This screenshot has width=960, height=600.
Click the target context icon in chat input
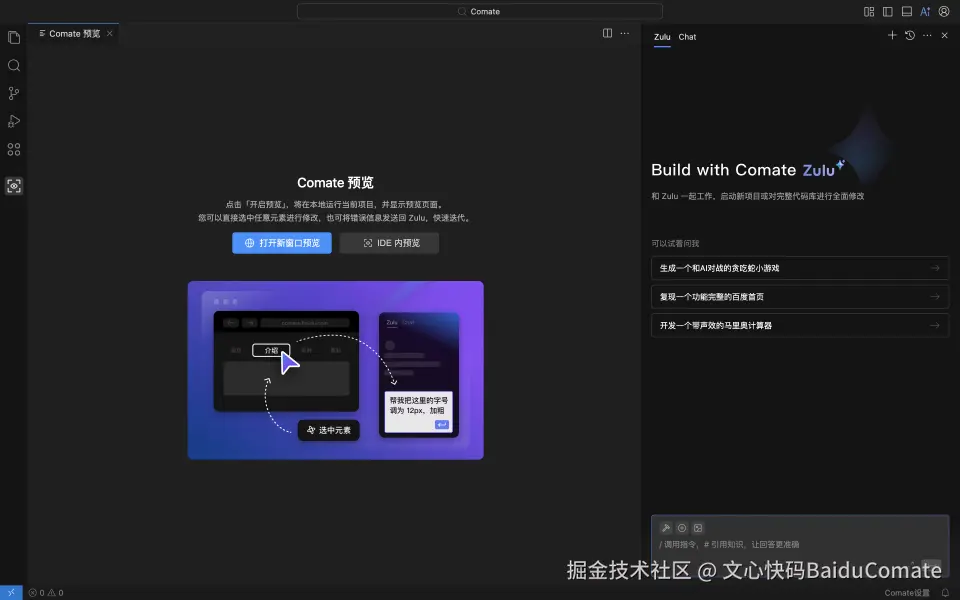[x=682, y=528]
